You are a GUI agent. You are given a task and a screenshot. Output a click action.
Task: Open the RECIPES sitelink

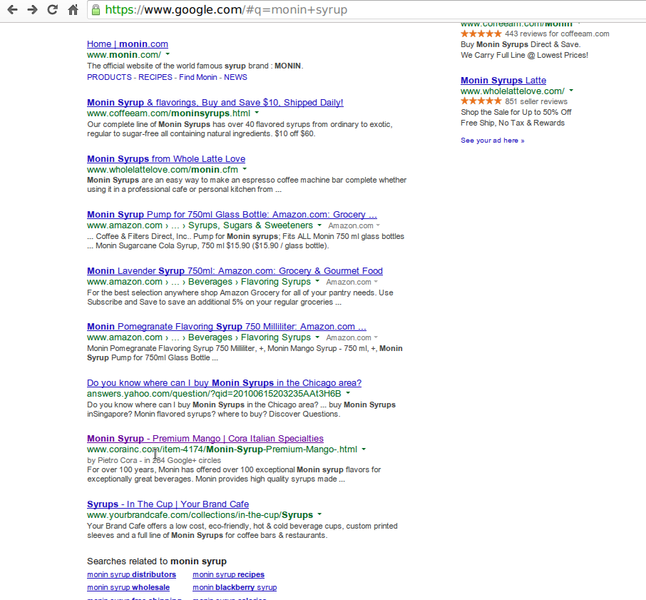pos(155,77)
